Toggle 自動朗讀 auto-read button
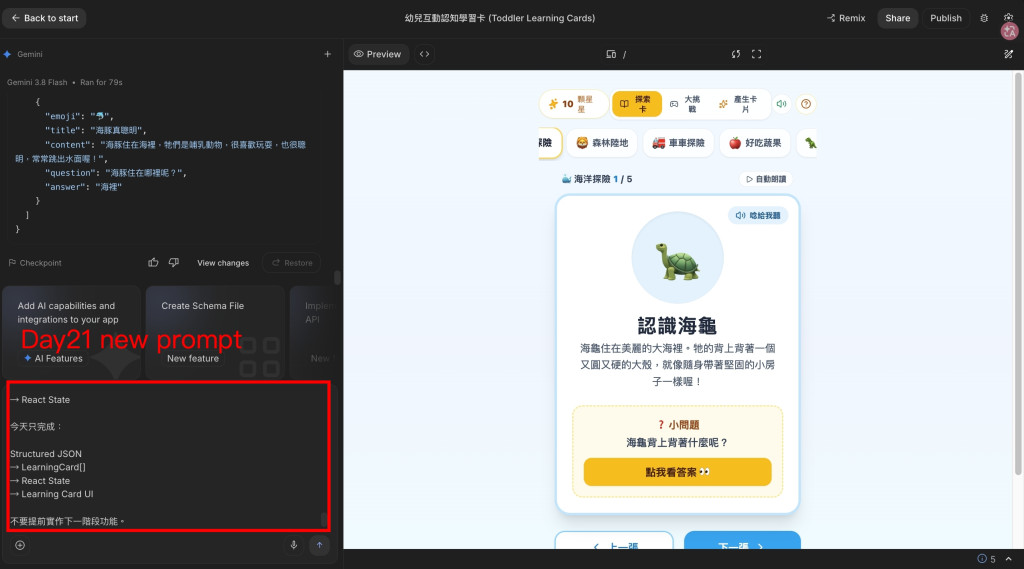Image resolution: width=1024 pixels, height=569 pixels. (766, 179)
